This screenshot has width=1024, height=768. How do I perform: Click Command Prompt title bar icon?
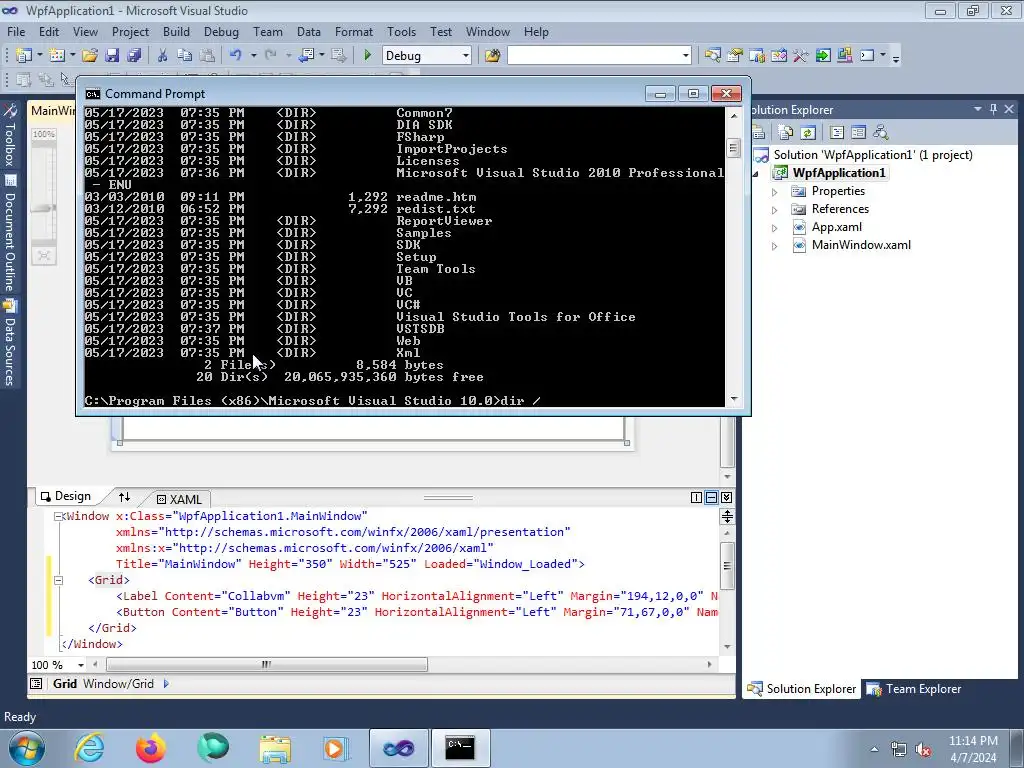[x=93, y=94]
